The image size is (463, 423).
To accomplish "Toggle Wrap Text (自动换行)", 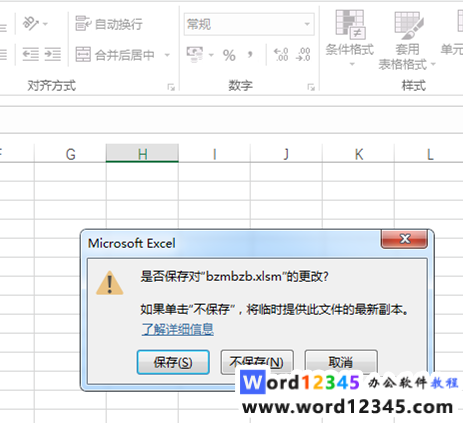I will 109,24.
